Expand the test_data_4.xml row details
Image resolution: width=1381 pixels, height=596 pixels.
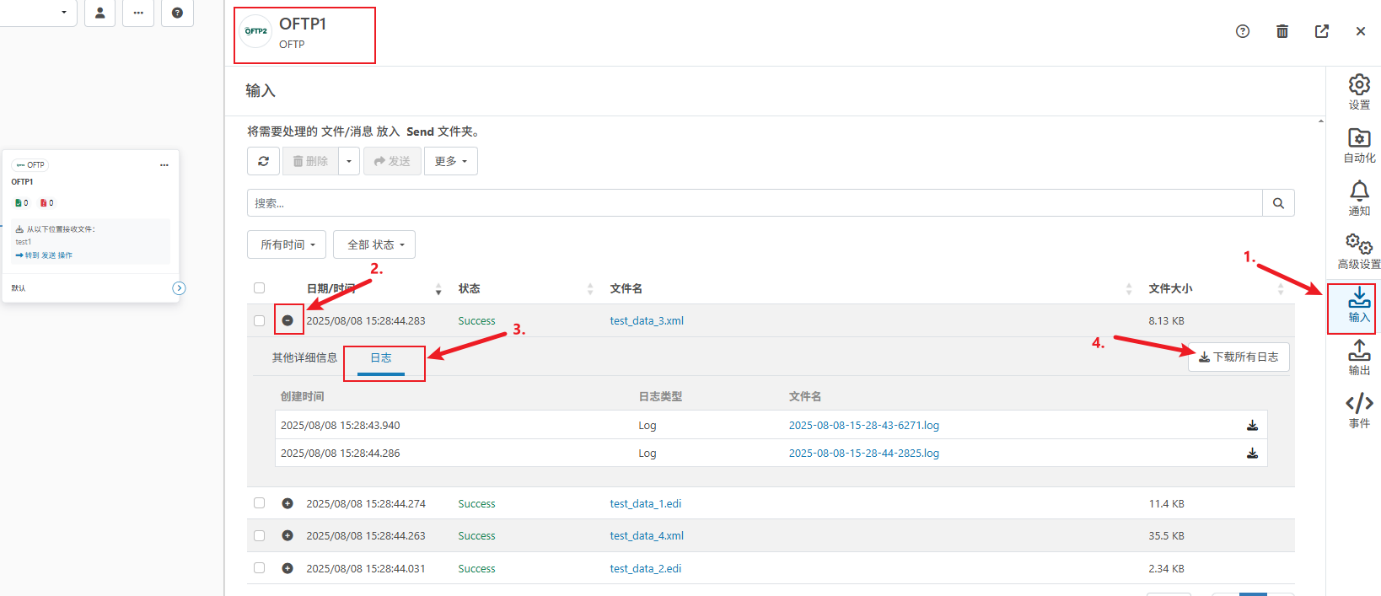288,536
